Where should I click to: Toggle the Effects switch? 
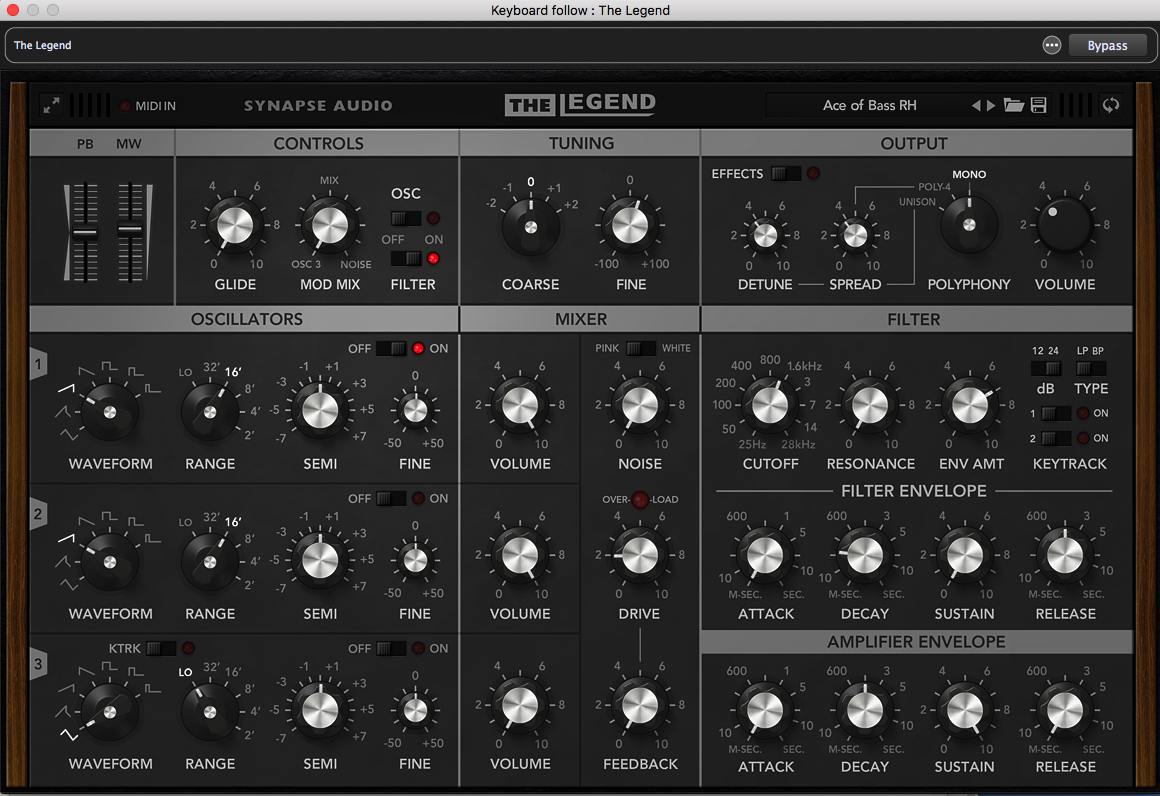[785, 173]
